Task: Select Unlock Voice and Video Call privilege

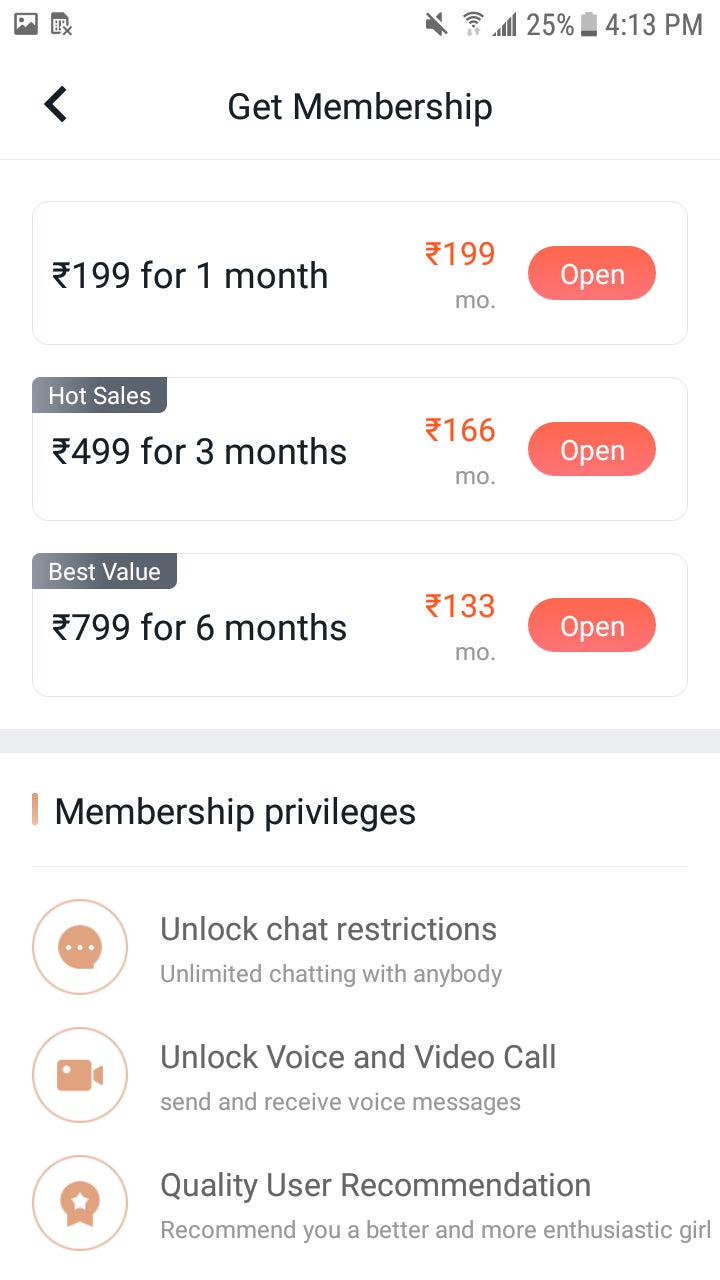Action: pos(358,1057)
